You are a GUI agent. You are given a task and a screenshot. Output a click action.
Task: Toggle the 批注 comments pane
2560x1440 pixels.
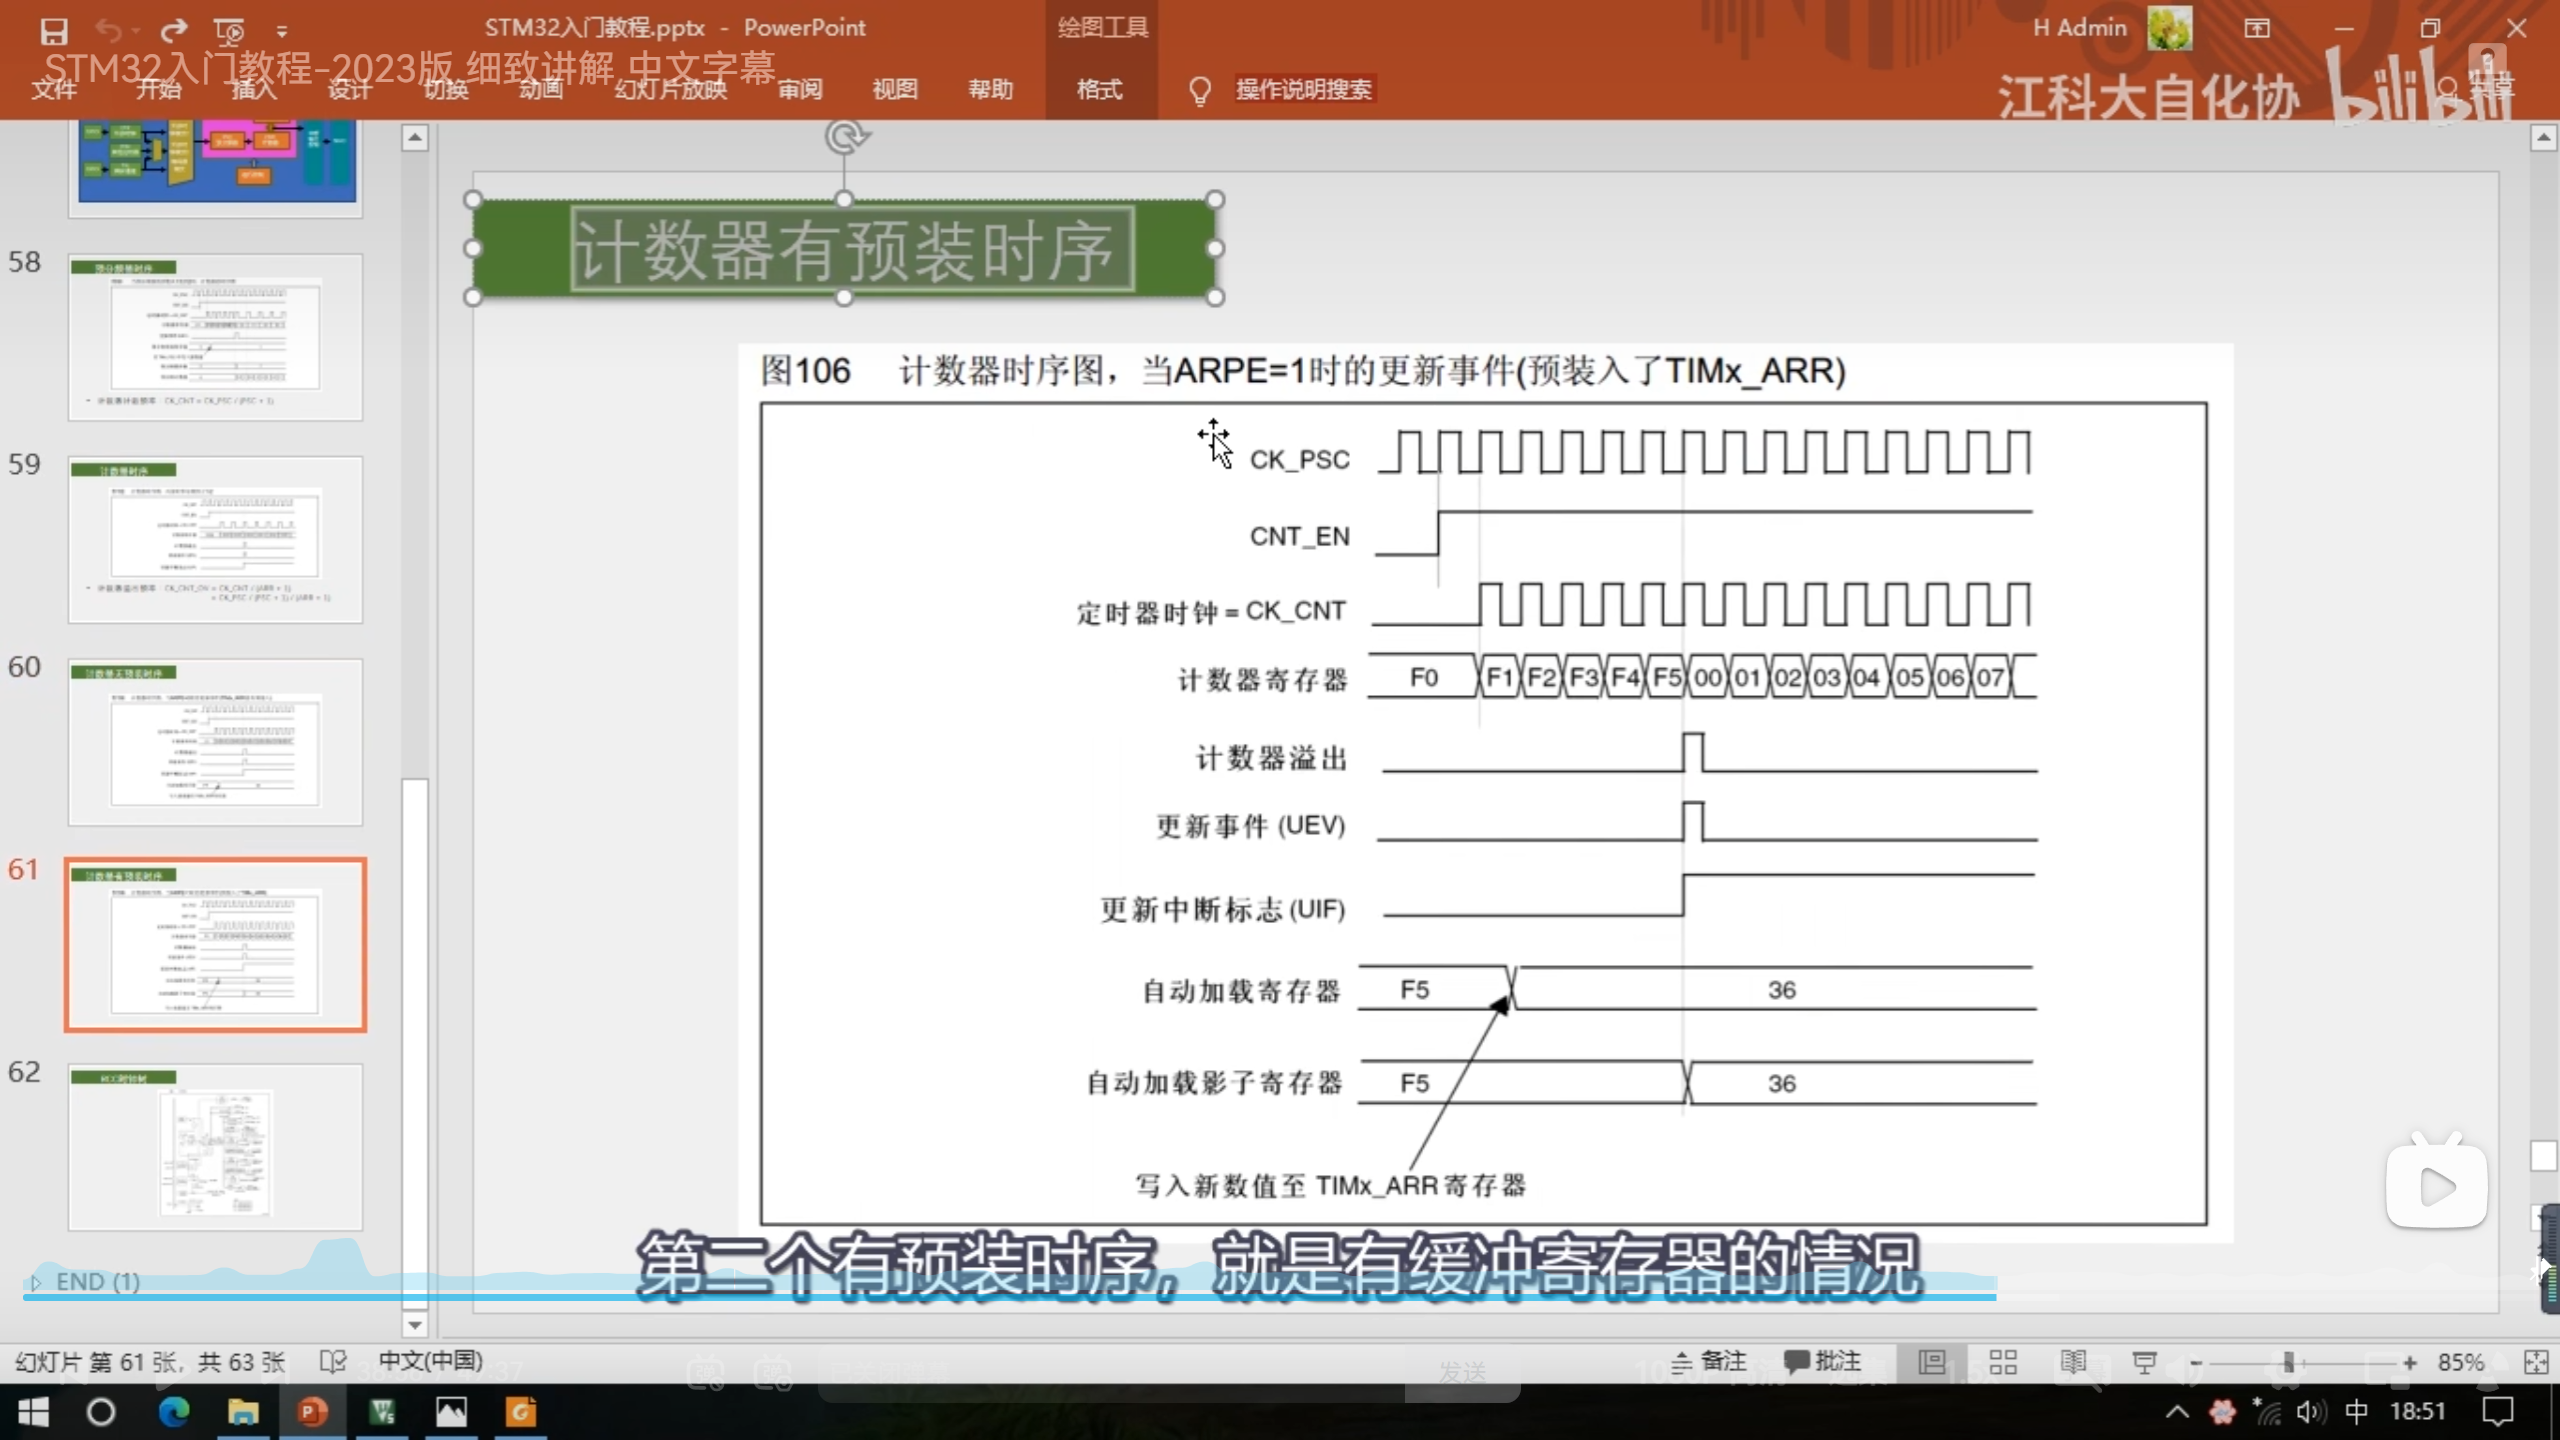pos(1823,1361)
